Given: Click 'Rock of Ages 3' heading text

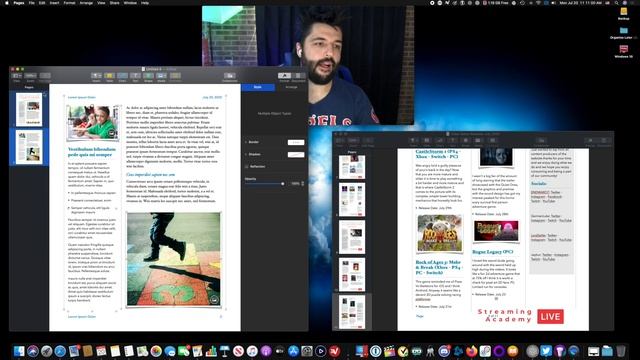Looking at the screenshot, I should click(438, 267).
